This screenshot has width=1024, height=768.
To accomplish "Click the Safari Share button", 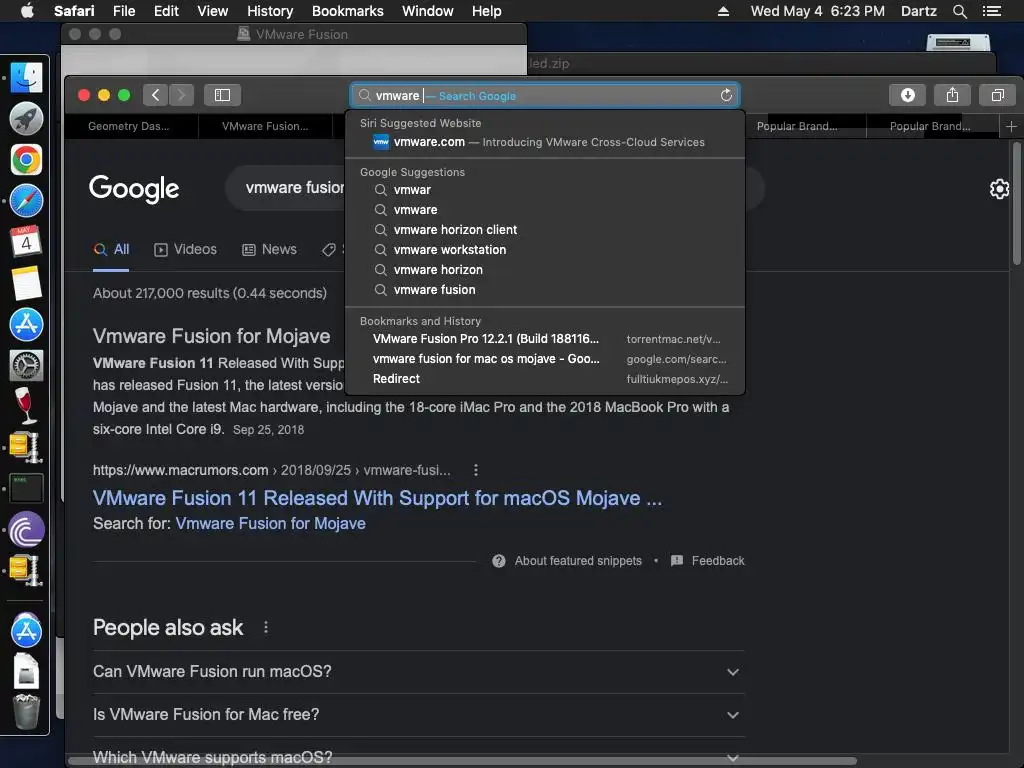I will point(952,95).
